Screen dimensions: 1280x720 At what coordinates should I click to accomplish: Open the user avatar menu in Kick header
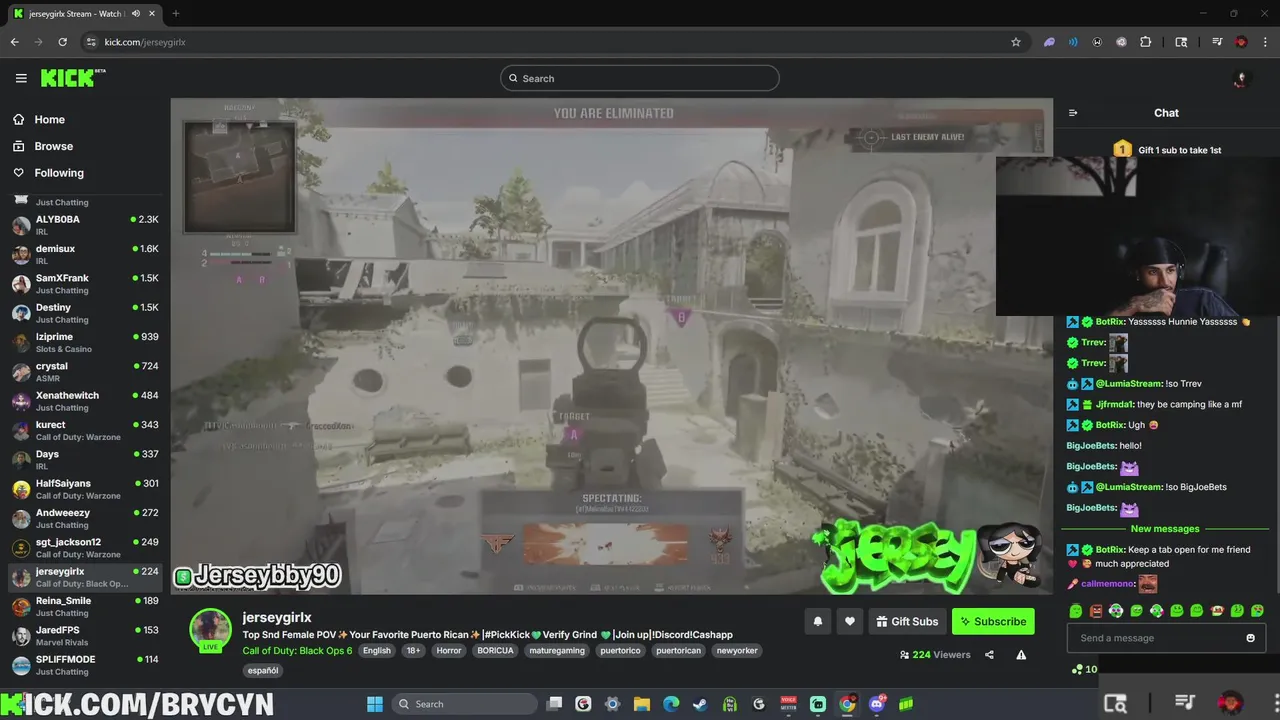1241,78
